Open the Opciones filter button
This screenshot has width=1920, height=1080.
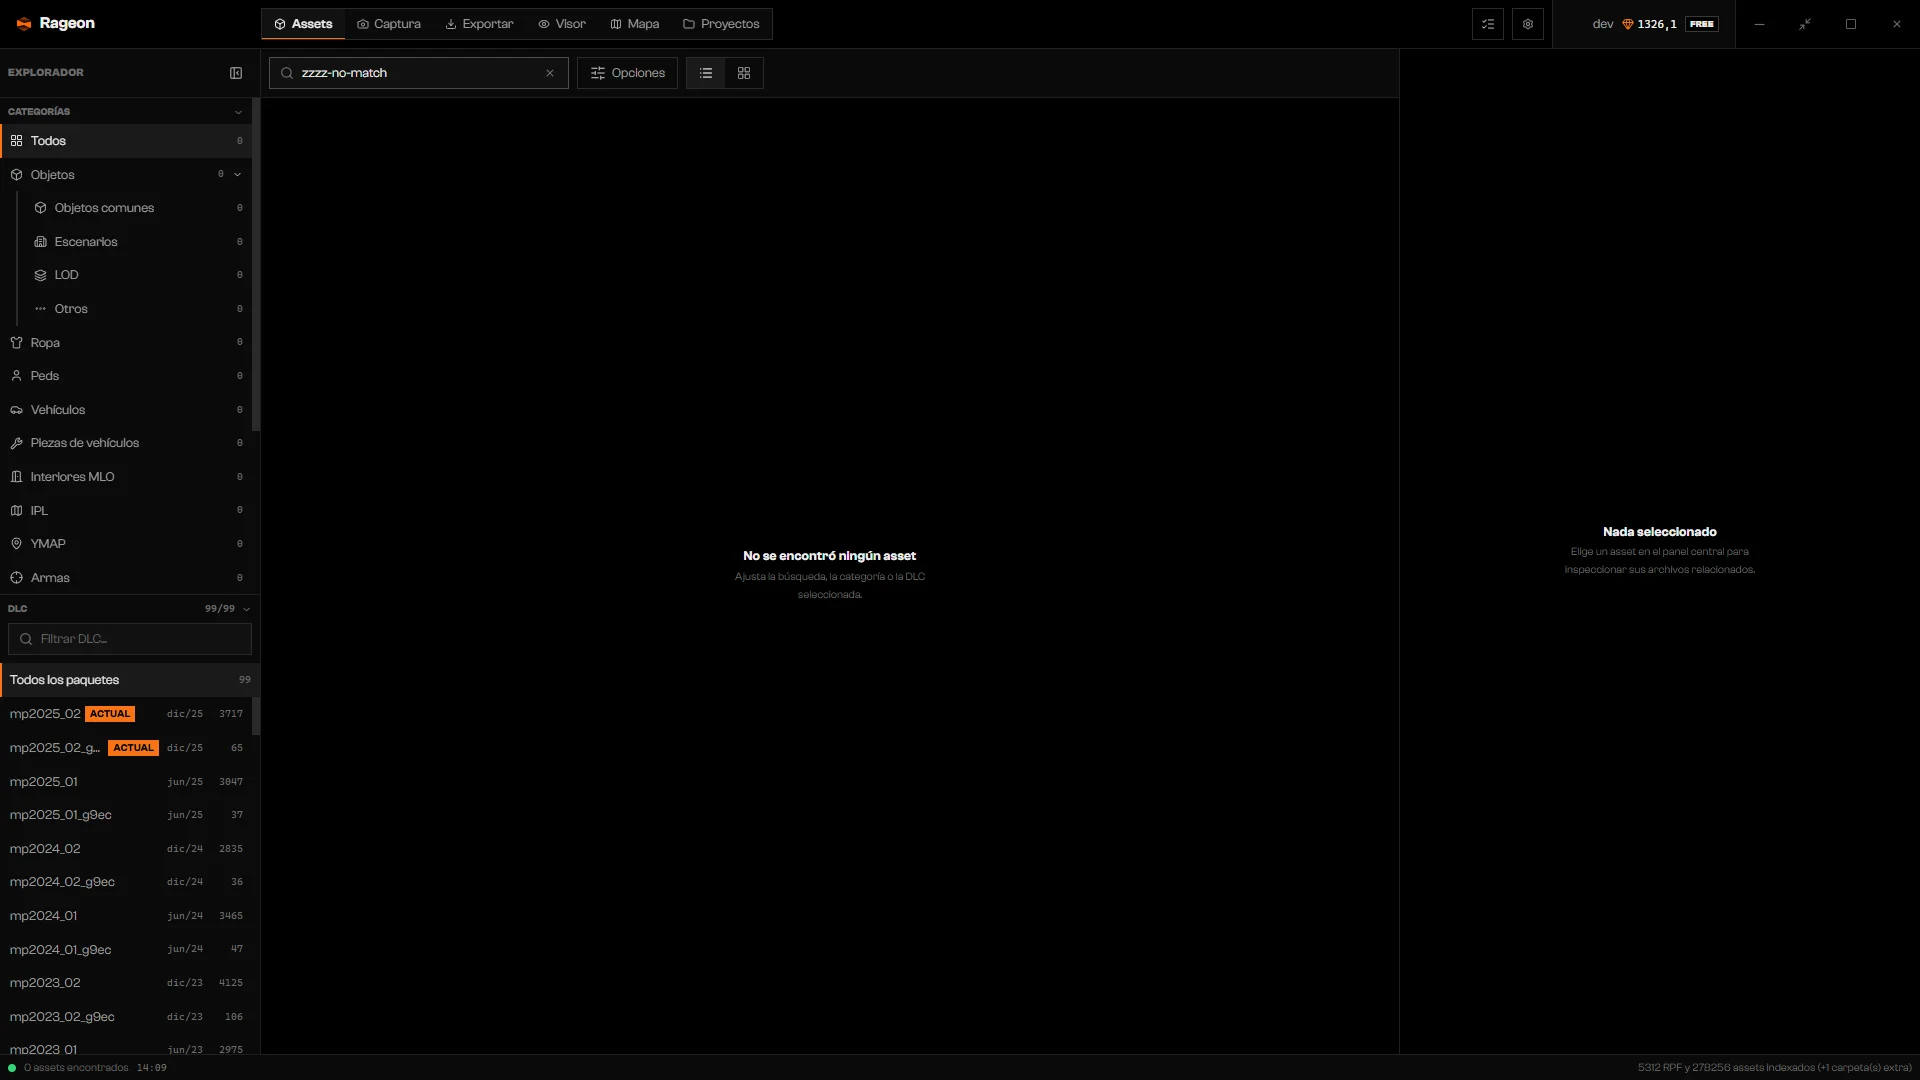pyautogui.click(x=627, y=73)
